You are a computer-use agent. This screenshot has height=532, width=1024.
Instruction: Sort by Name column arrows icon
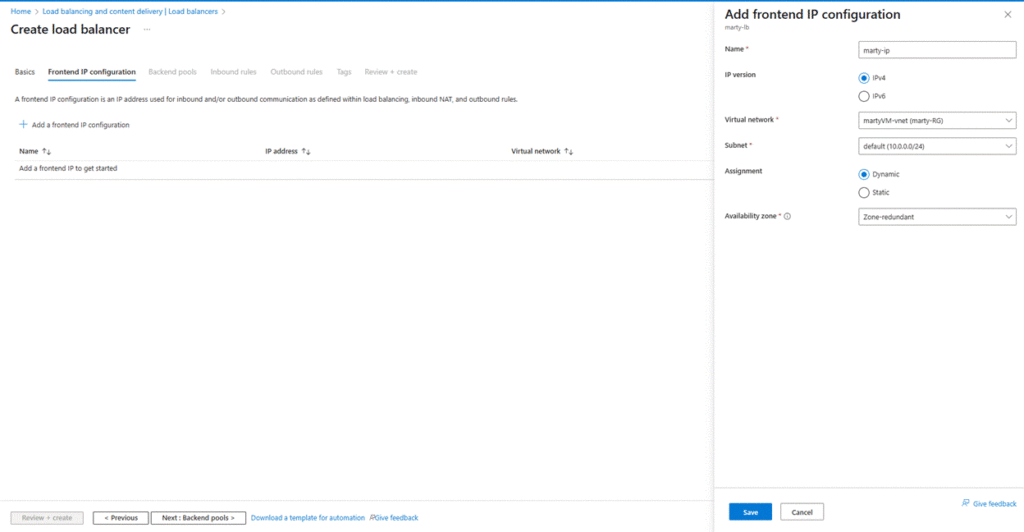tap(46, 151)
